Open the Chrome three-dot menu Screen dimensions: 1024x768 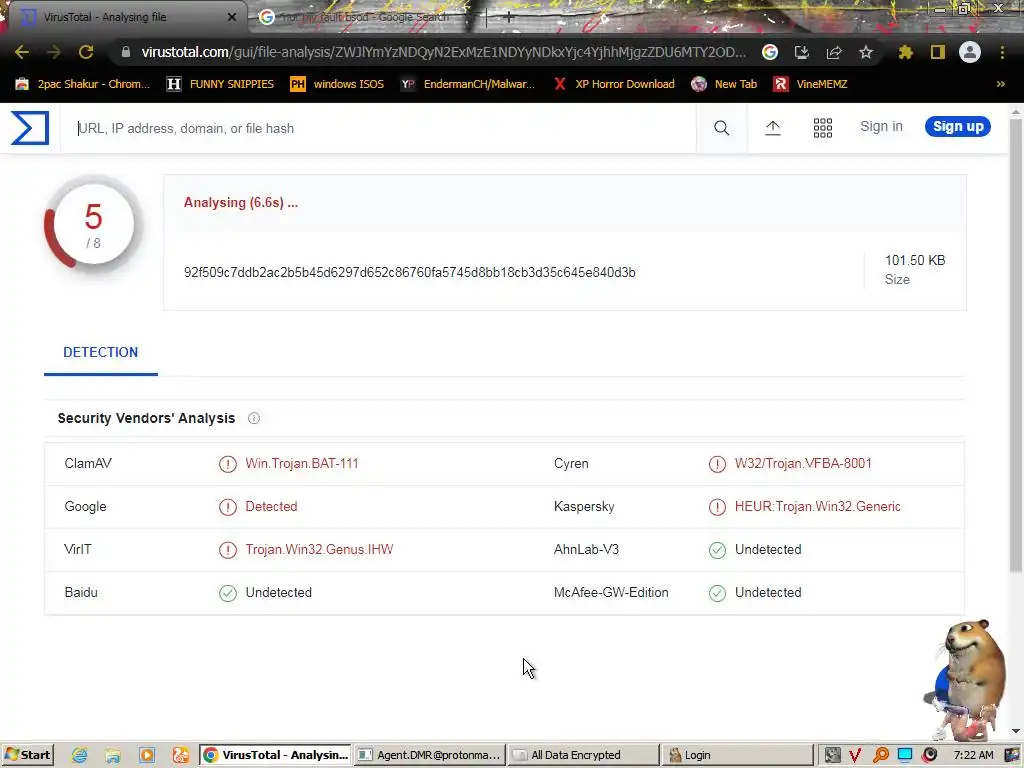1002,52
